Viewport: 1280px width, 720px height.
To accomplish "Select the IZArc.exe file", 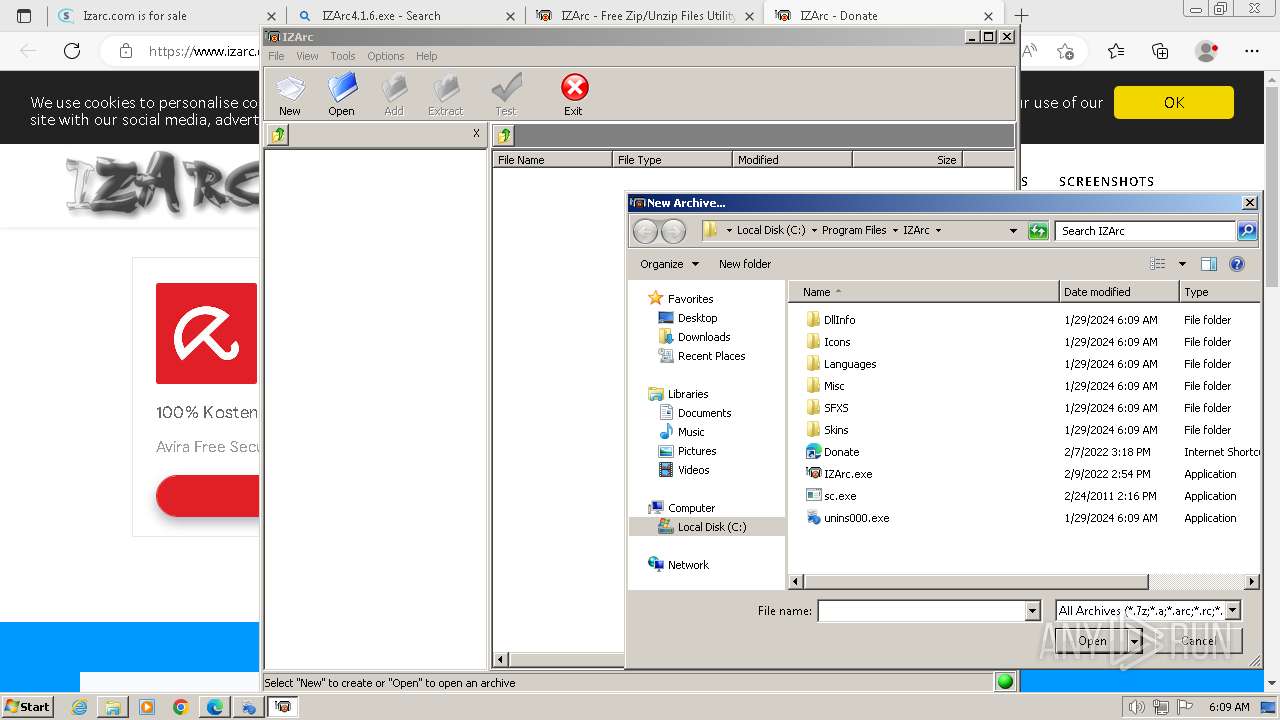I will (839, 474).
